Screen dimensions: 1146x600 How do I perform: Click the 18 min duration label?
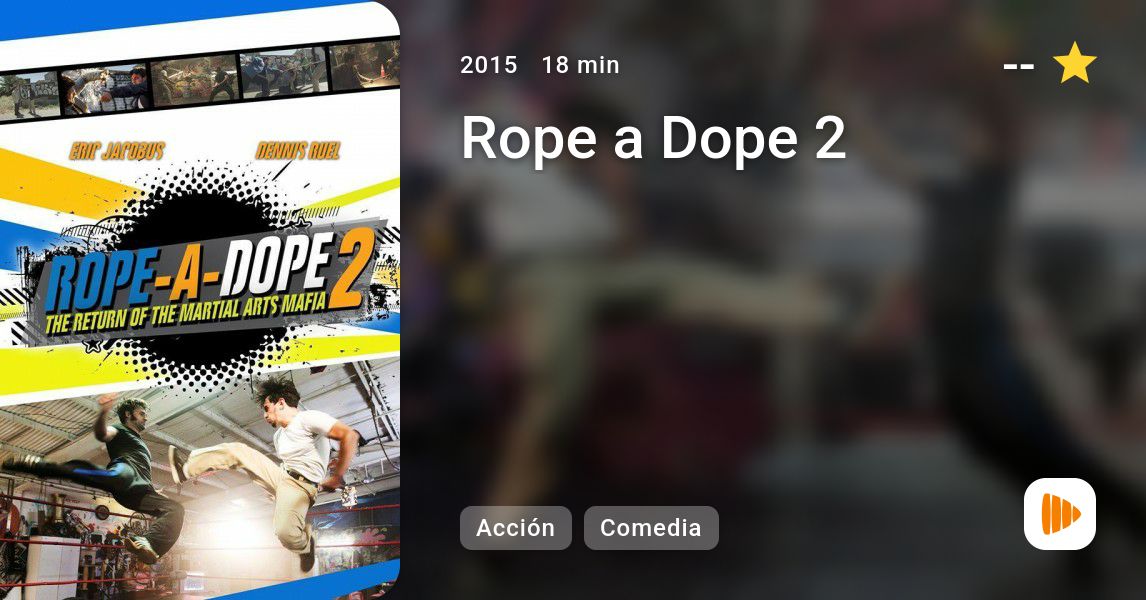[580, 65]
